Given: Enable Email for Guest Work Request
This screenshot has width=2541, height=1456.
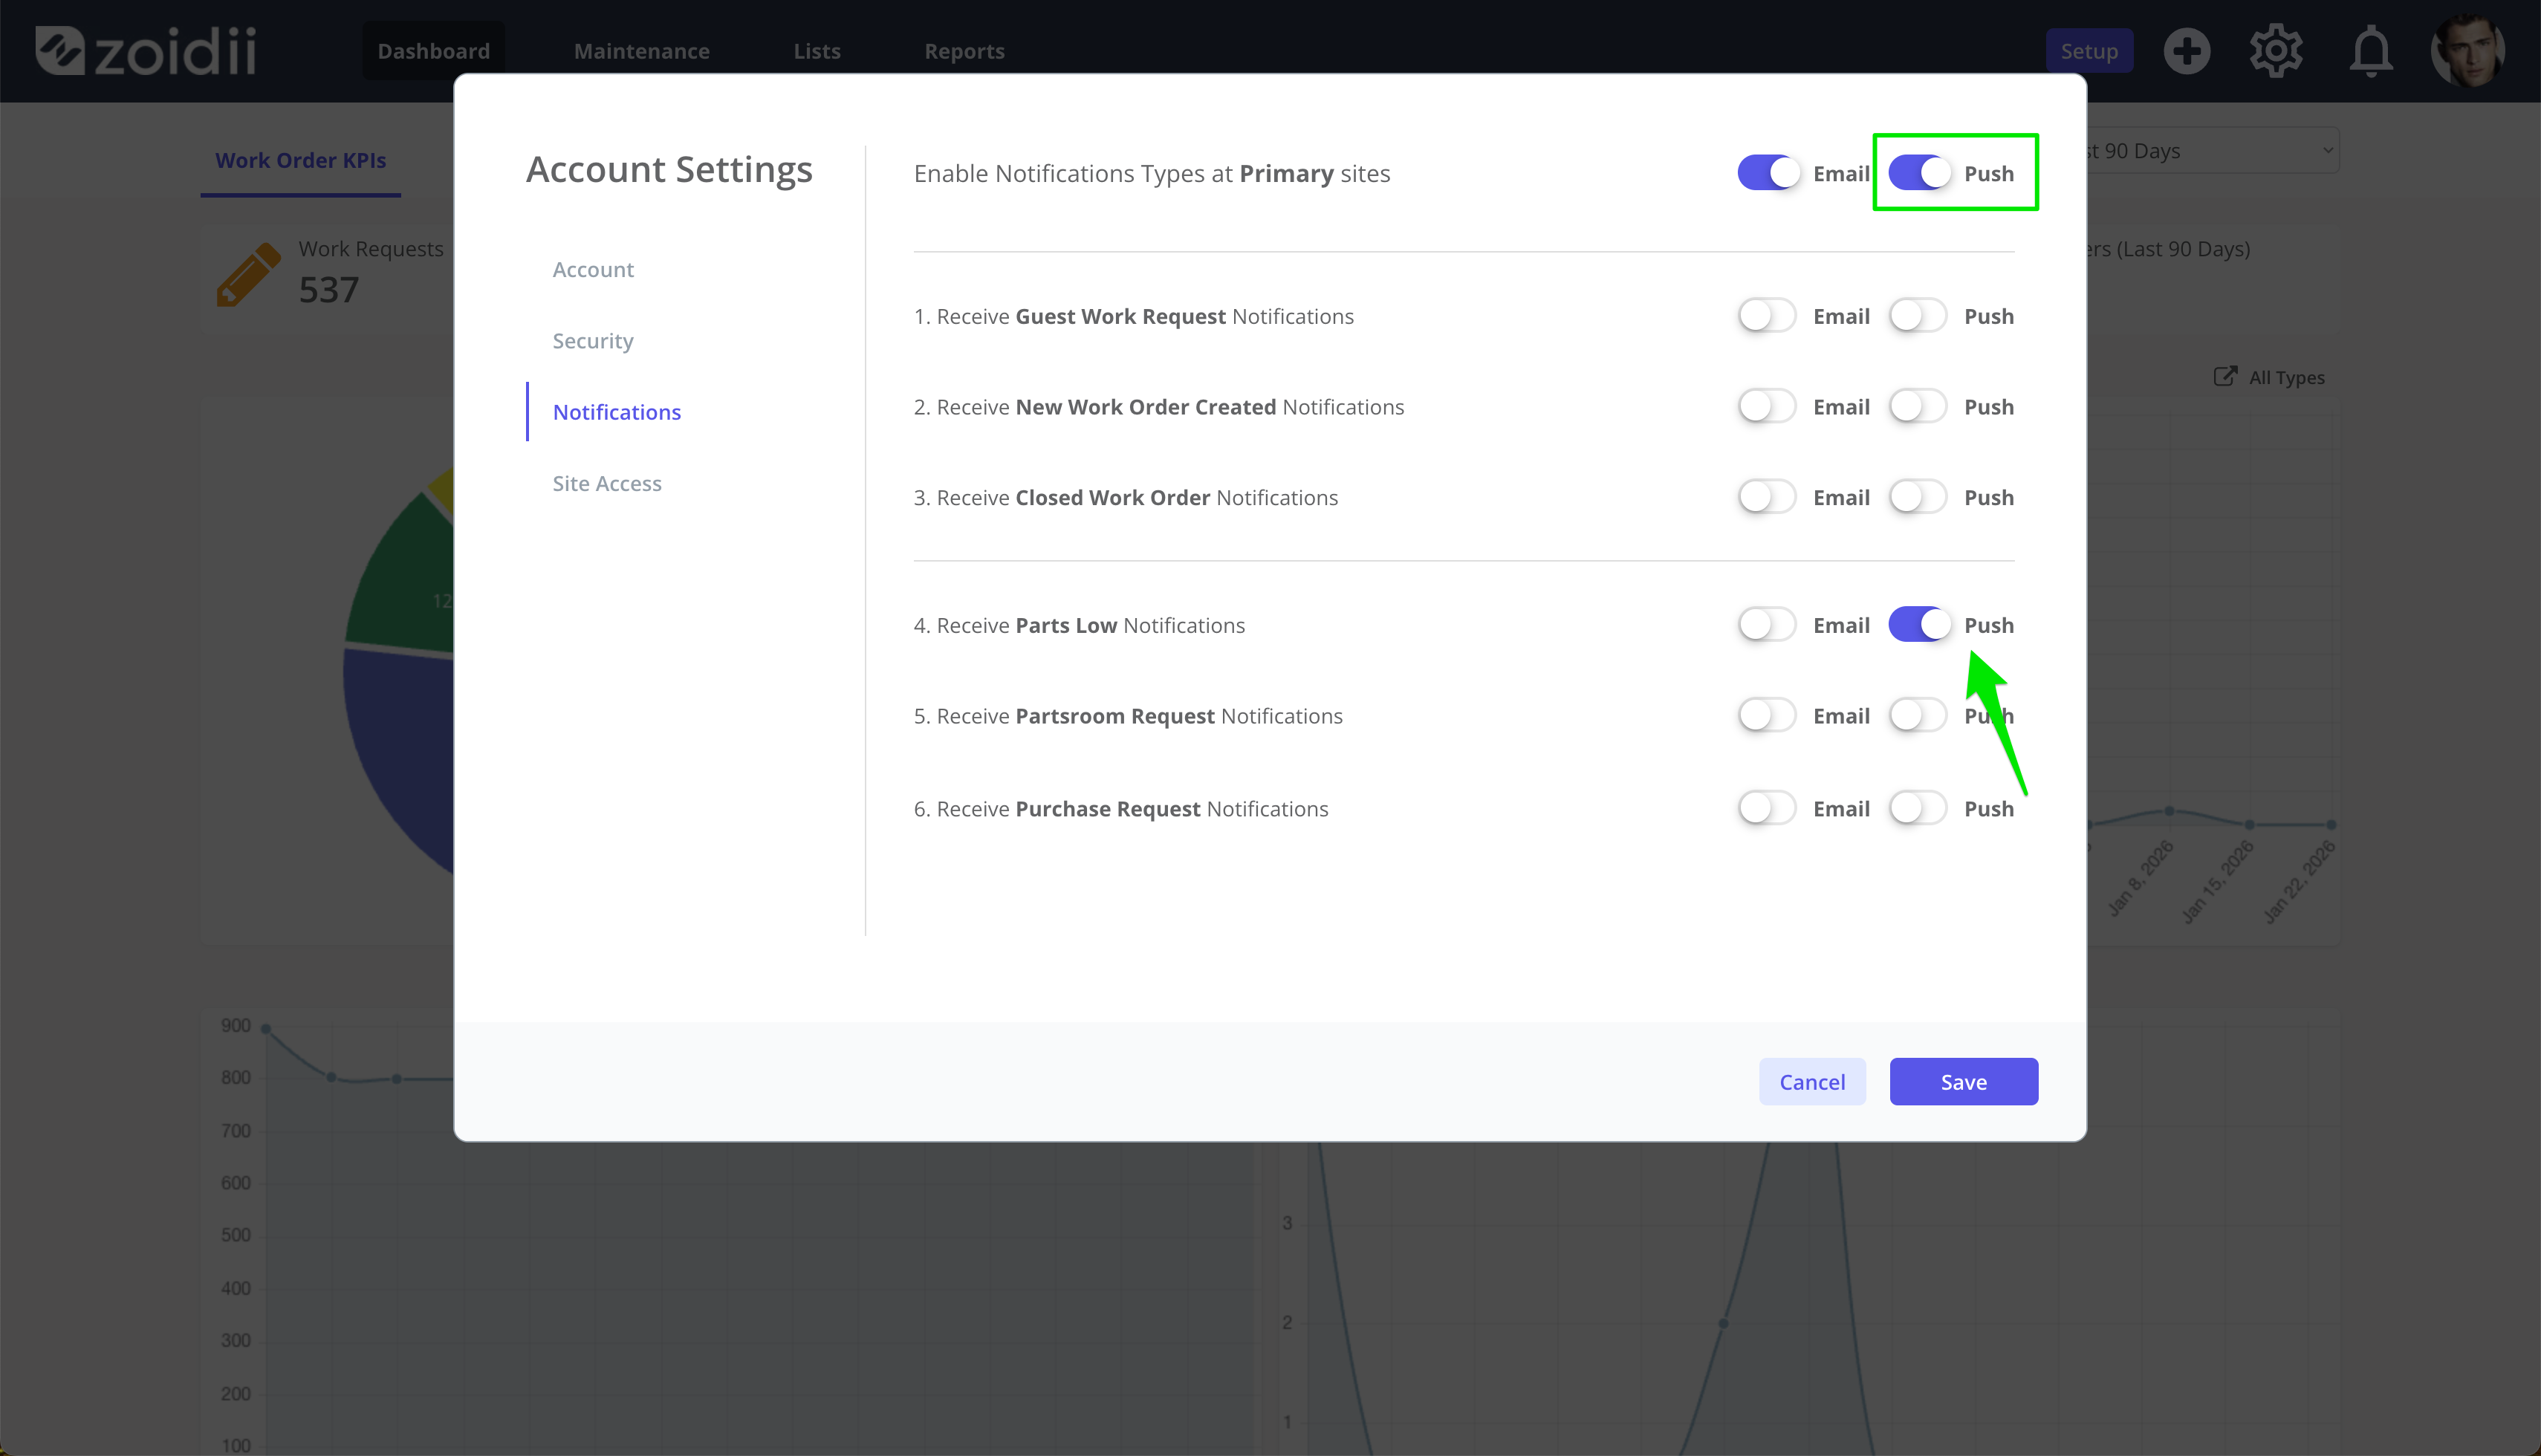Looking at the screenshot, I should coord(1767,316).
